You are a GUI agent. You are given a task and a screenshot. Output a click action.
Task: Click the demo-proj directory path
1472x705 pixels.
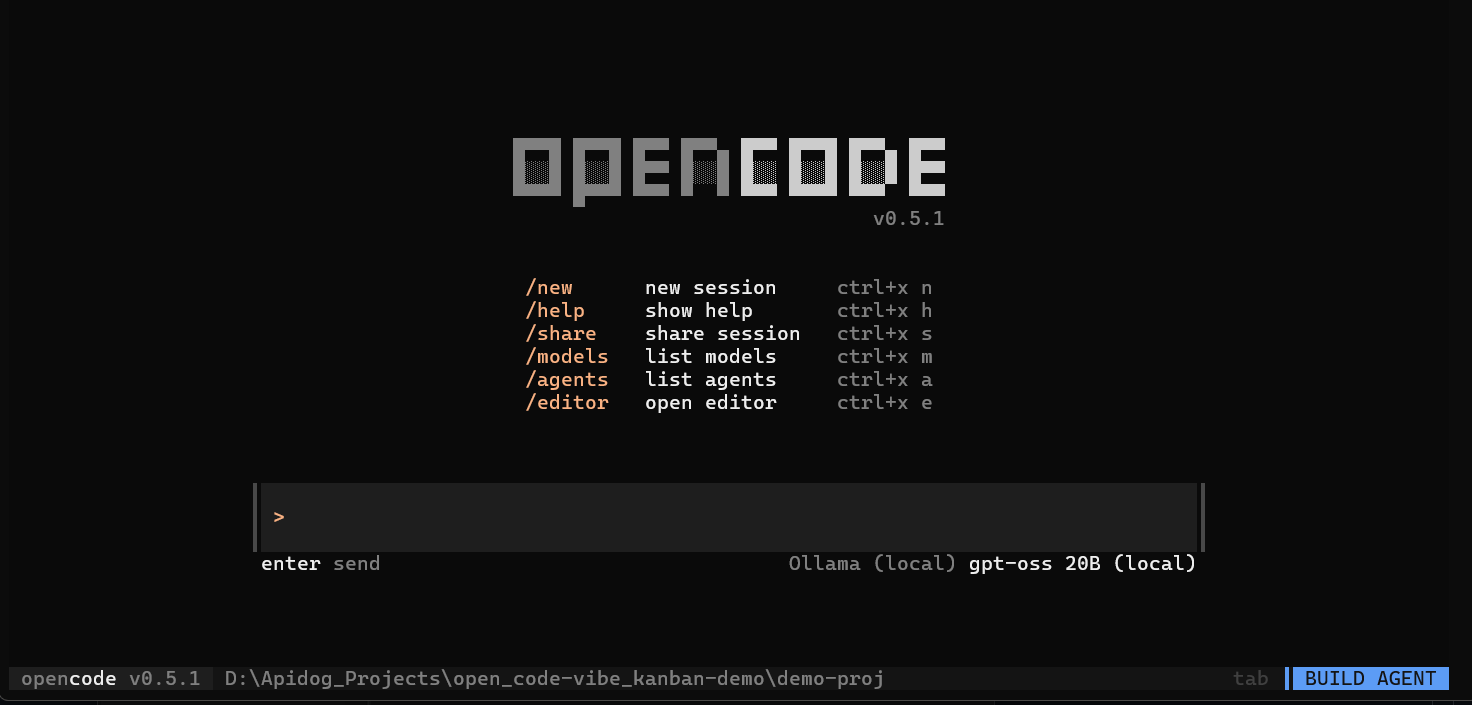pos(554,679)
